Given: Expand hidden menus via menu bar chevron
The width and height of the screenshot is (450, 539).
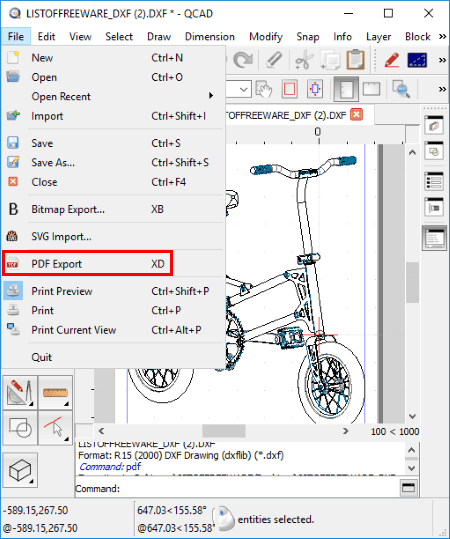Looking at the screenshot, I should click(x=442, y=36).
